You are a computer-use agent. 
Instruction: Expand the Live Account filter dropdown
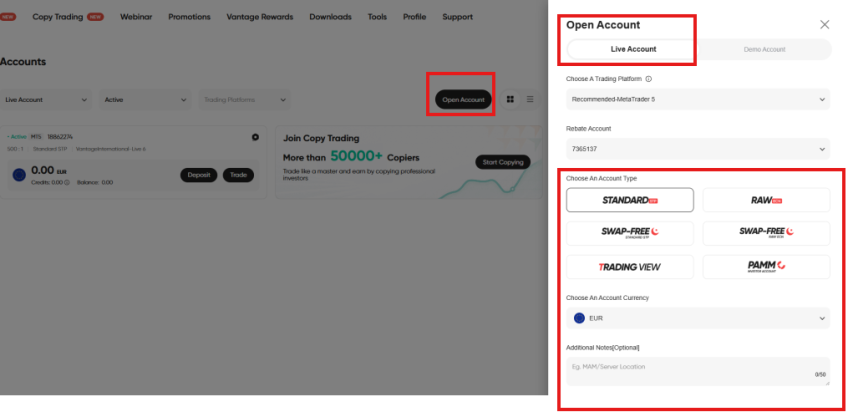coord(46,100)
